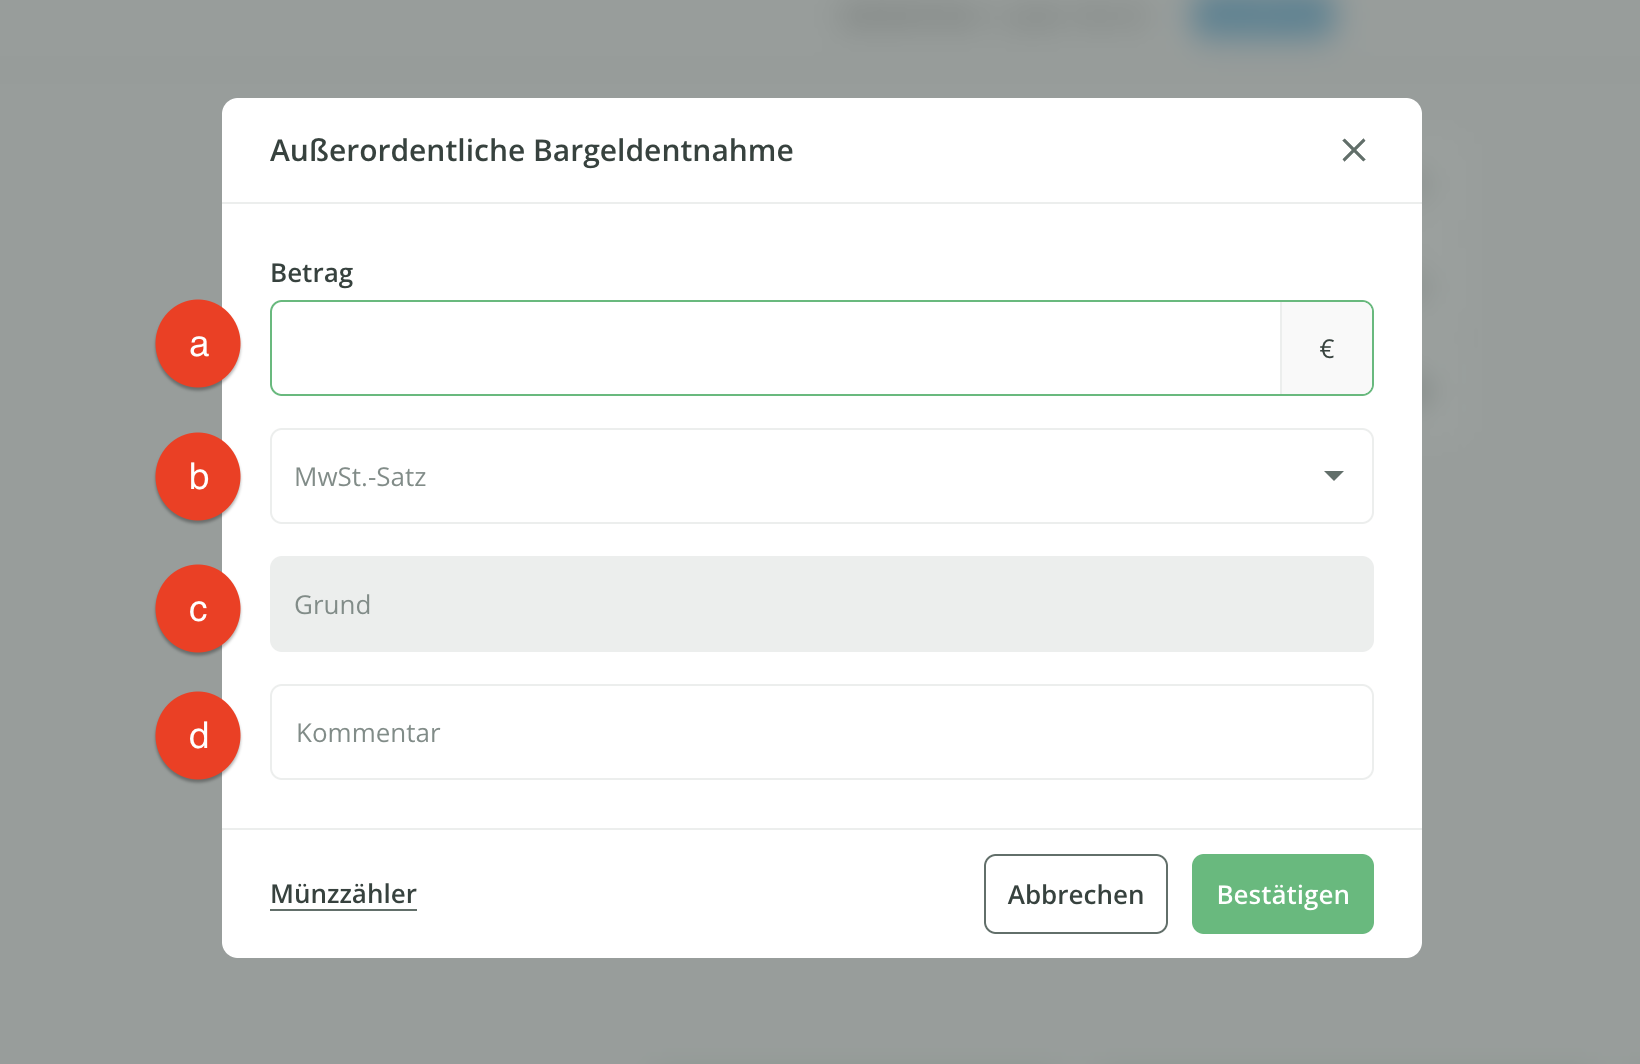
Task: Click the Betrag field label
Action: click(311, 273)
